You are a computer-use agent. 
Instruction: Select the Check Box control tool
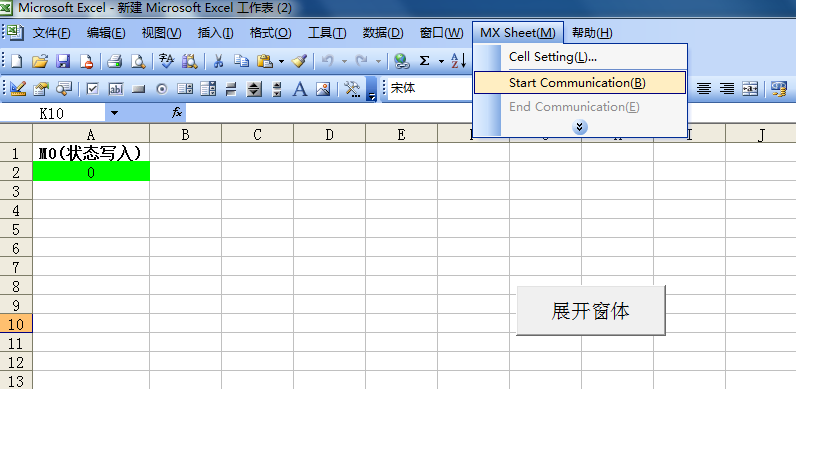(93, 89)
